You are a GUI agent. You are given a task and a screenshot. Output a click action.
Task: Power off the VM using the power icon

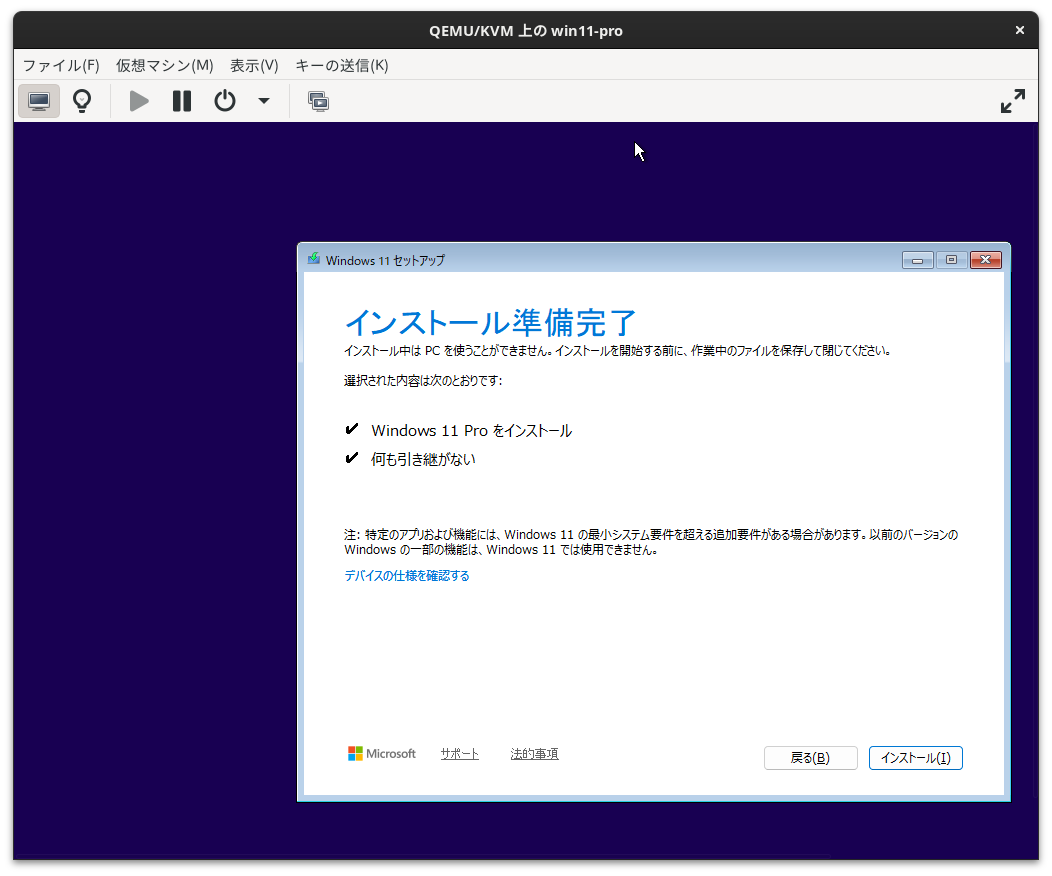pyautogui.click(x=224, y=101)
